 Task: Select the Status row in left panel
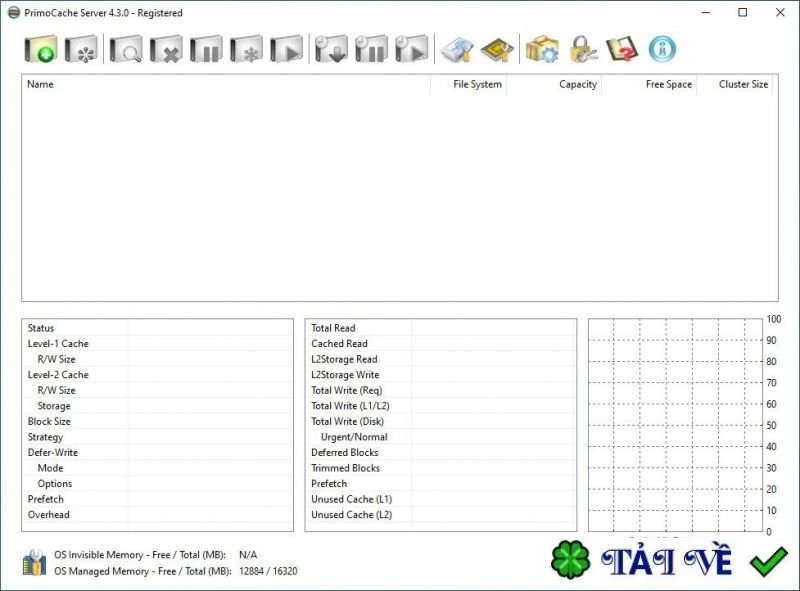point(158,328)
